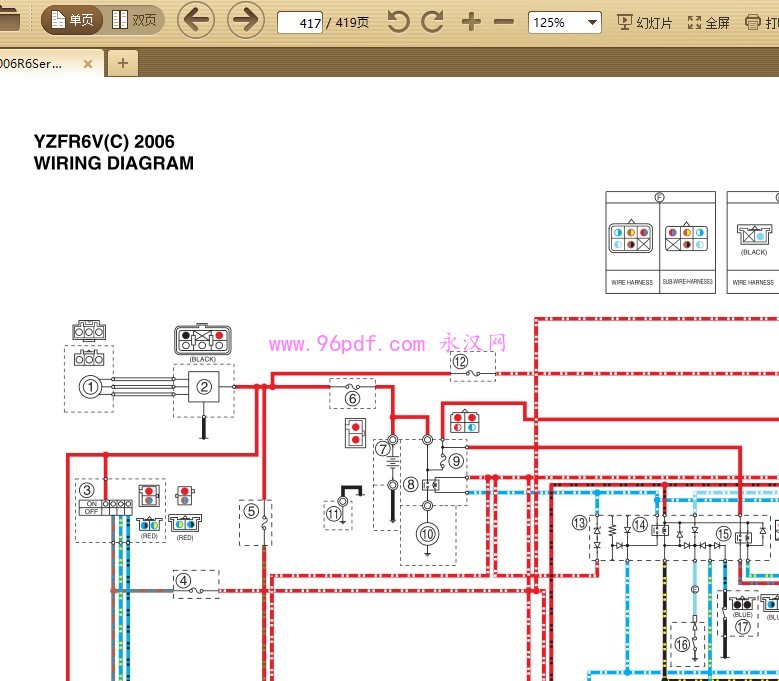Select the 06R6Ser document tab

coord(50,63)
